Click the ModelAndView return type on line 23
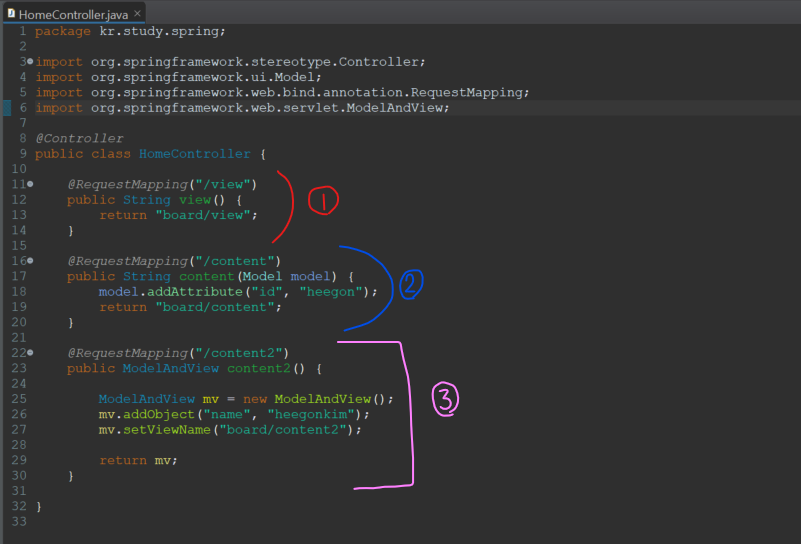 coord(171,368)
